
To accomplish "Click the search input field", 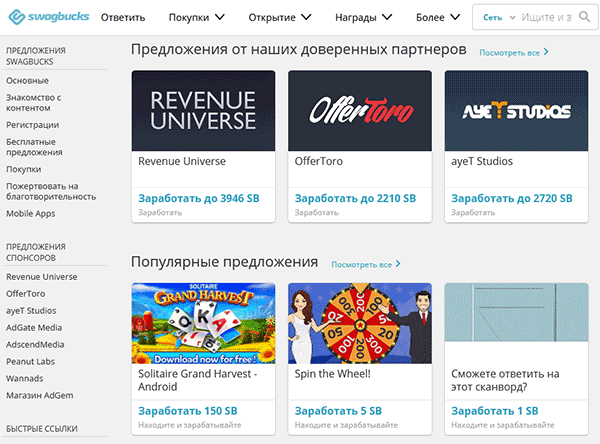I will coord(547,17).
